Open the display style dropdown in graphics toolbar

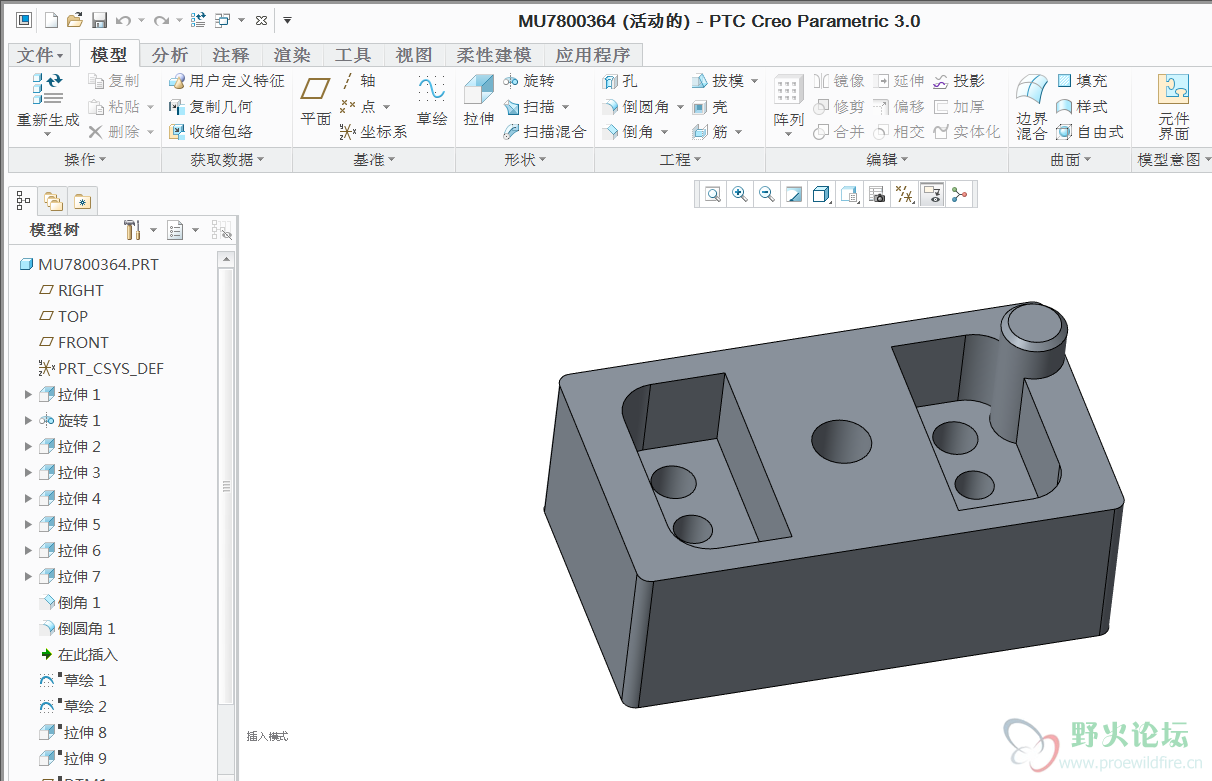coord(822,195)
